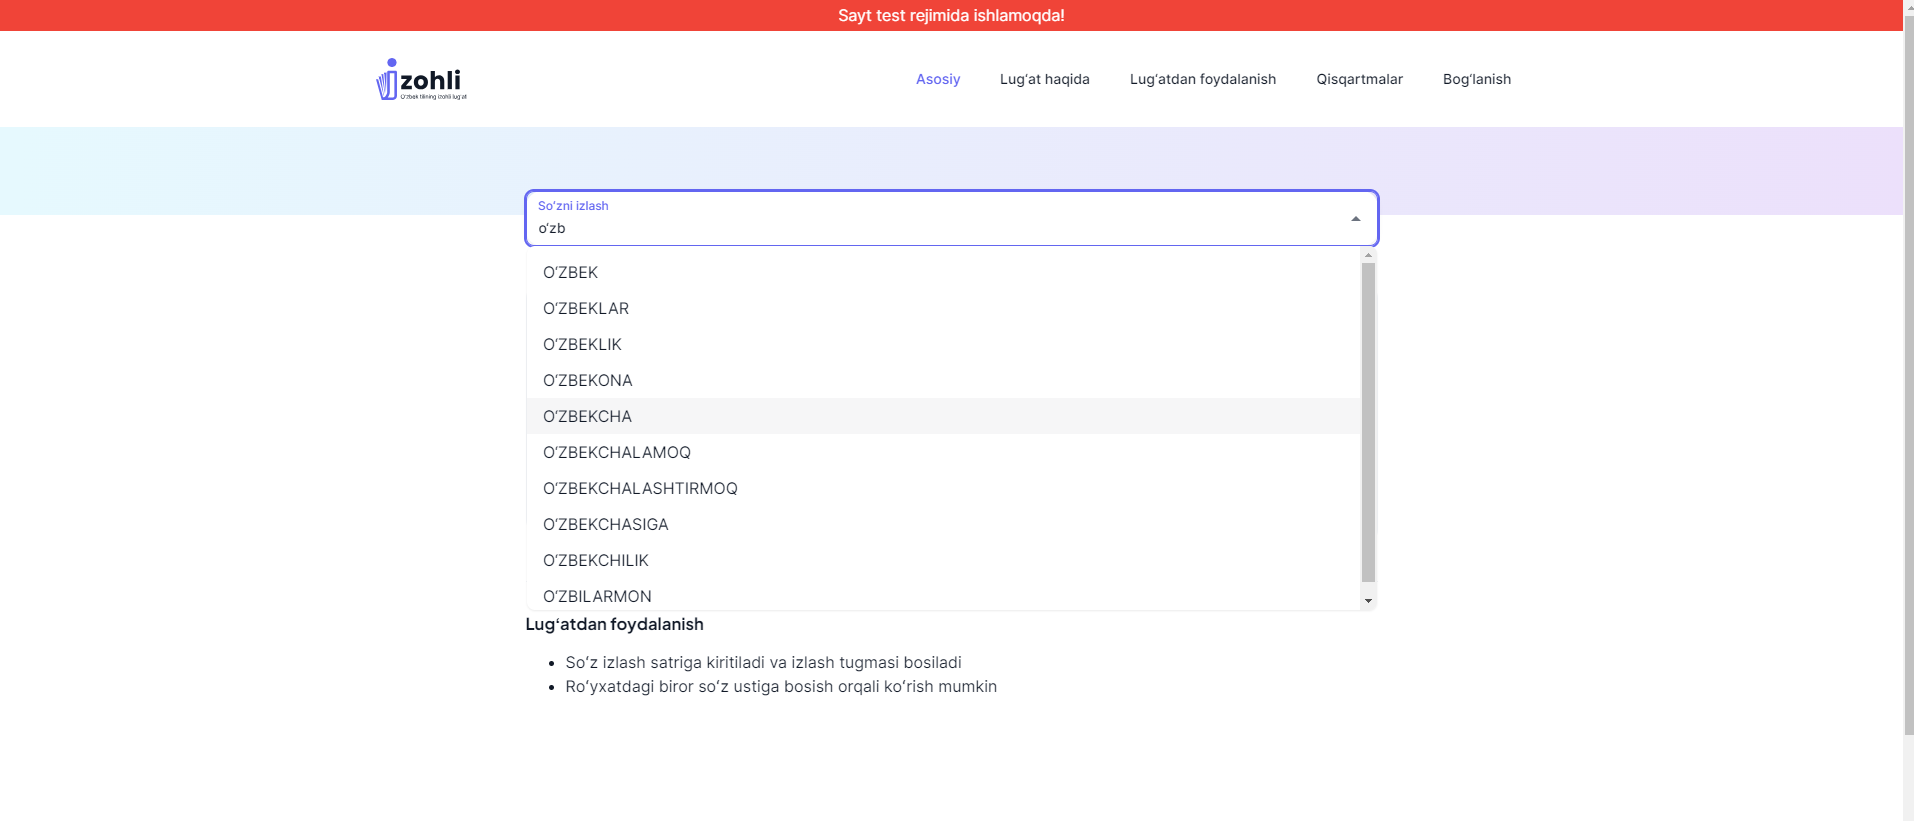Pick the O'ZBEKLIK suggestion
The height and width of the screenshot is (821, 1914).
pyautogui.click(x=582, y=344)
